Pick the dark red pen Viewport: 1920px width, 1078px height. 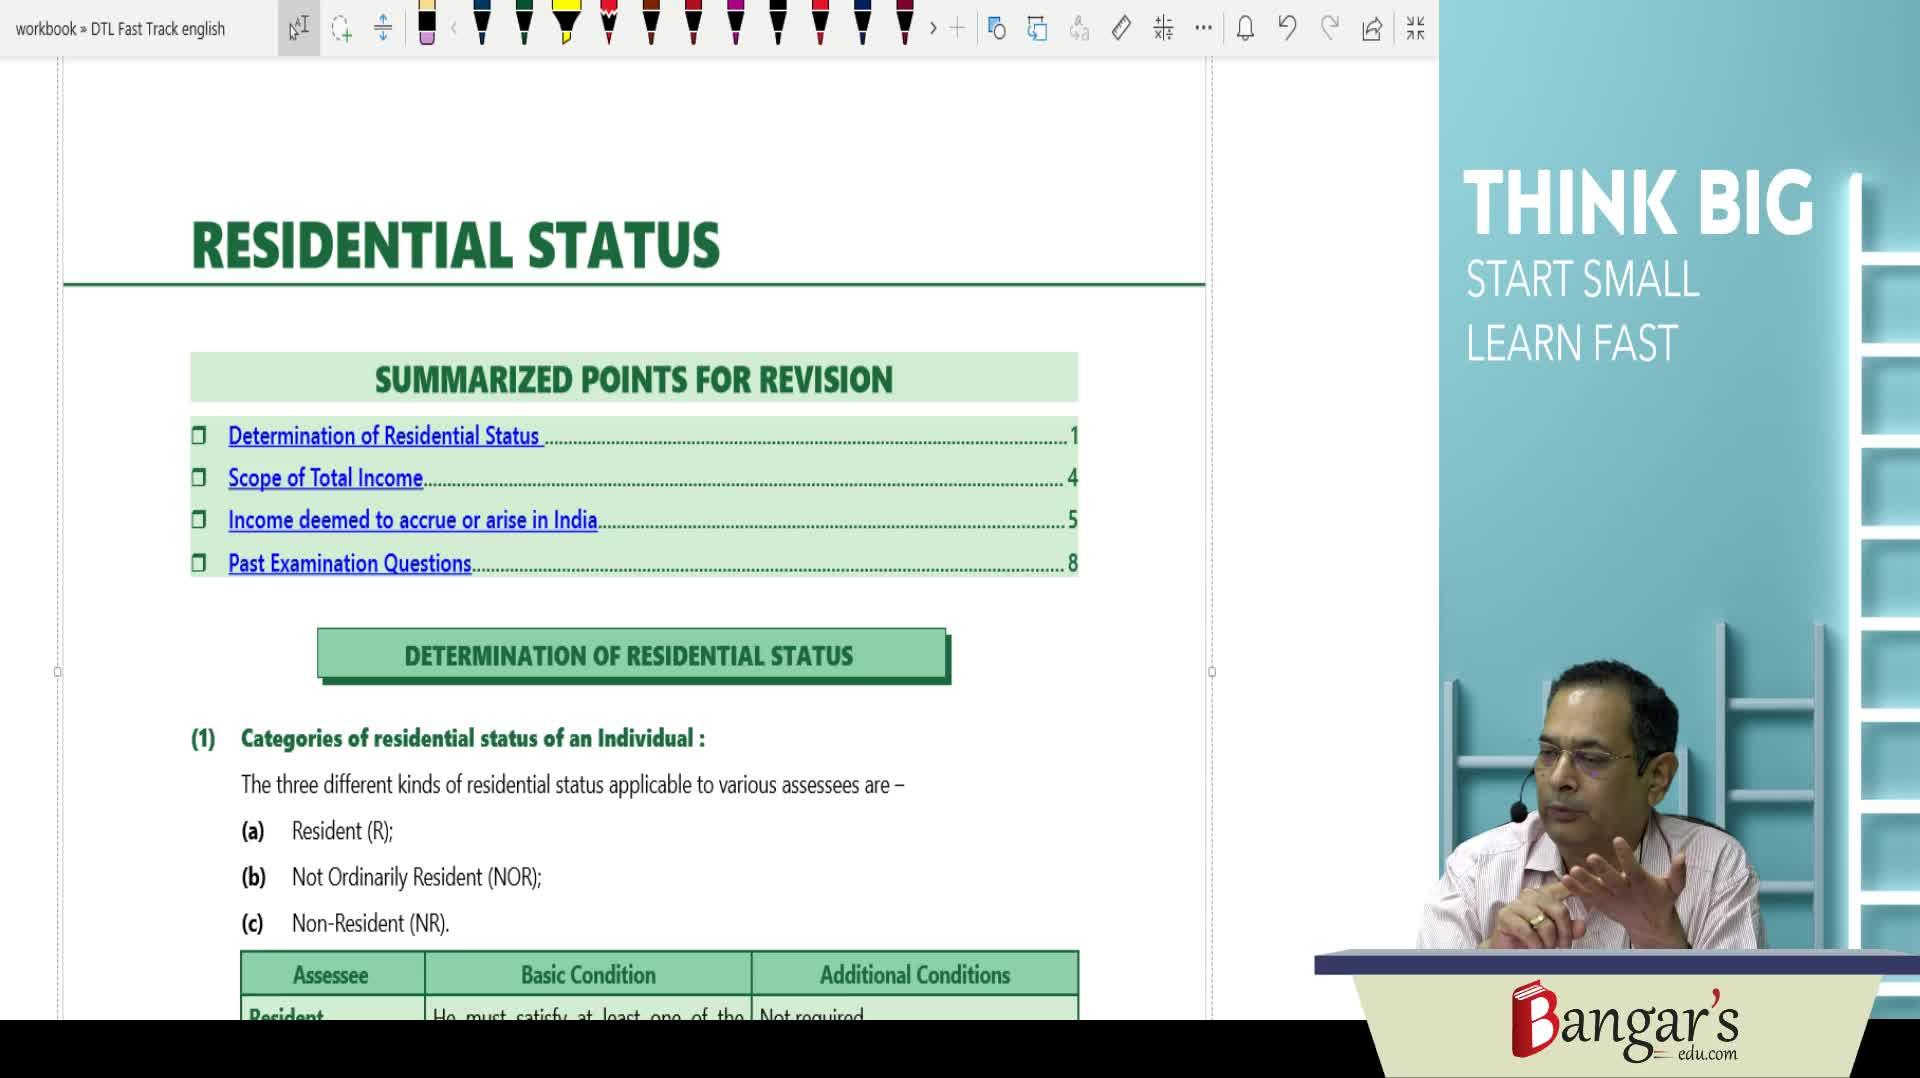[694, 24]
